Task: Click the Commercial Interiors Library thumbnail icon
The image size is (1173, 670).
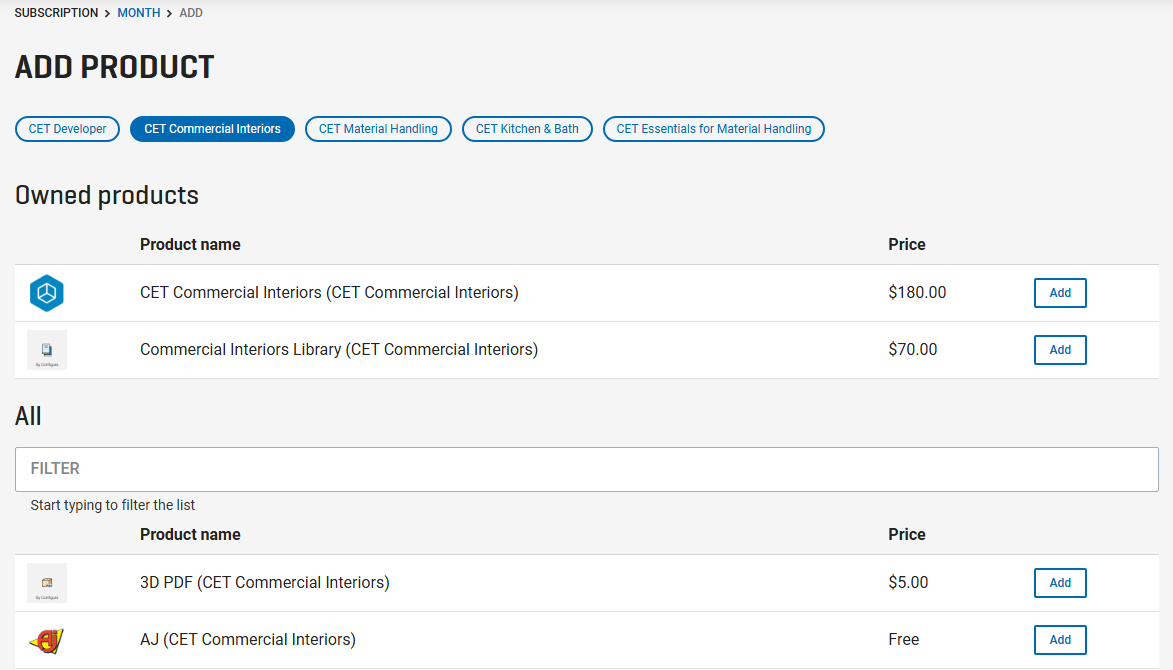Action: click(46, 350)
